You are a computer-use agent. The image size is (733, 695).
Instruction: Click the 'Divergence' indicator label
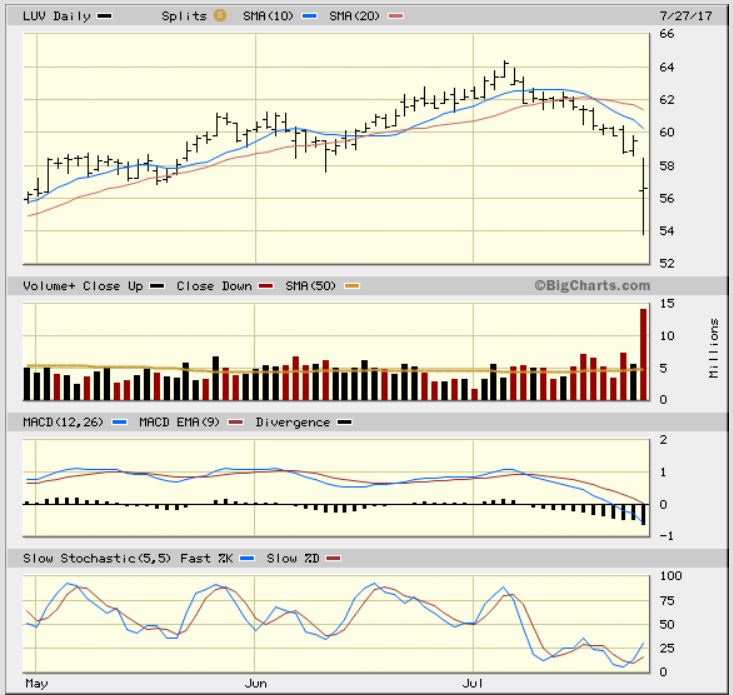[293, 423]
